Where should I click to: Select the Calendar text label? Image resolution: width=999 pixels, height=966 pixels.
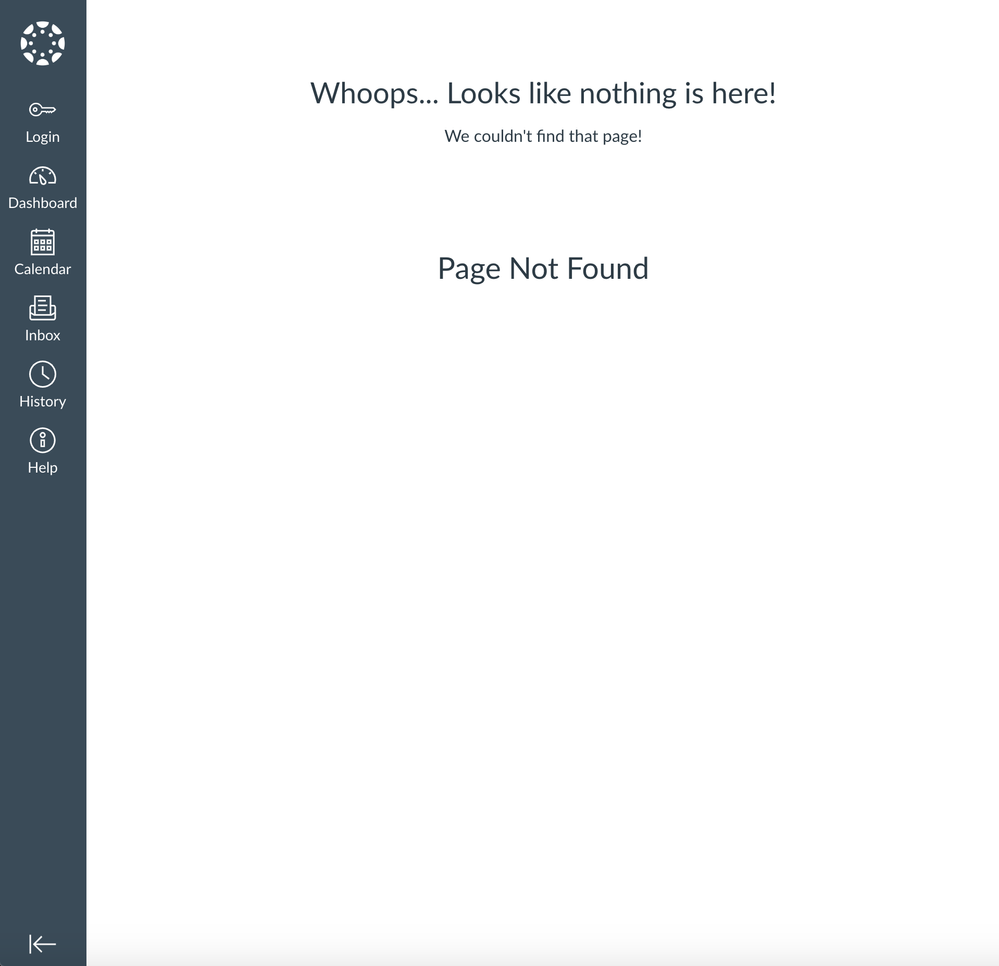coord(42,269)
